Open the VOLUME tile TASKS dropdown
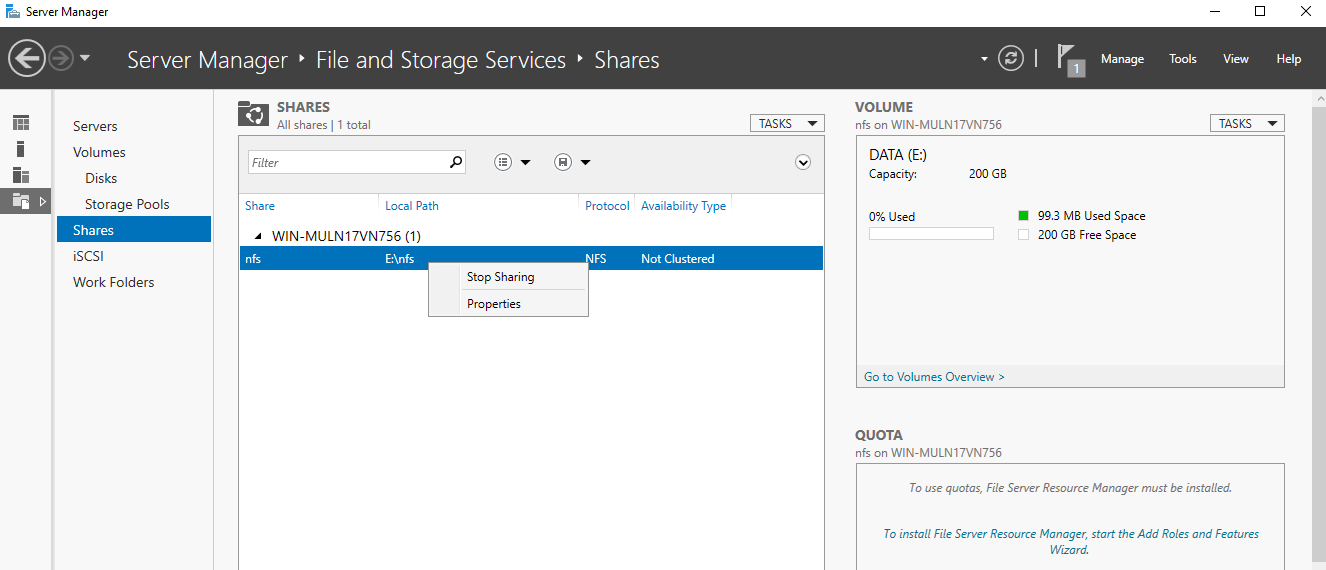Image resolution: width=1326 pixels, height=570 pixels. tap(1247, 124)
